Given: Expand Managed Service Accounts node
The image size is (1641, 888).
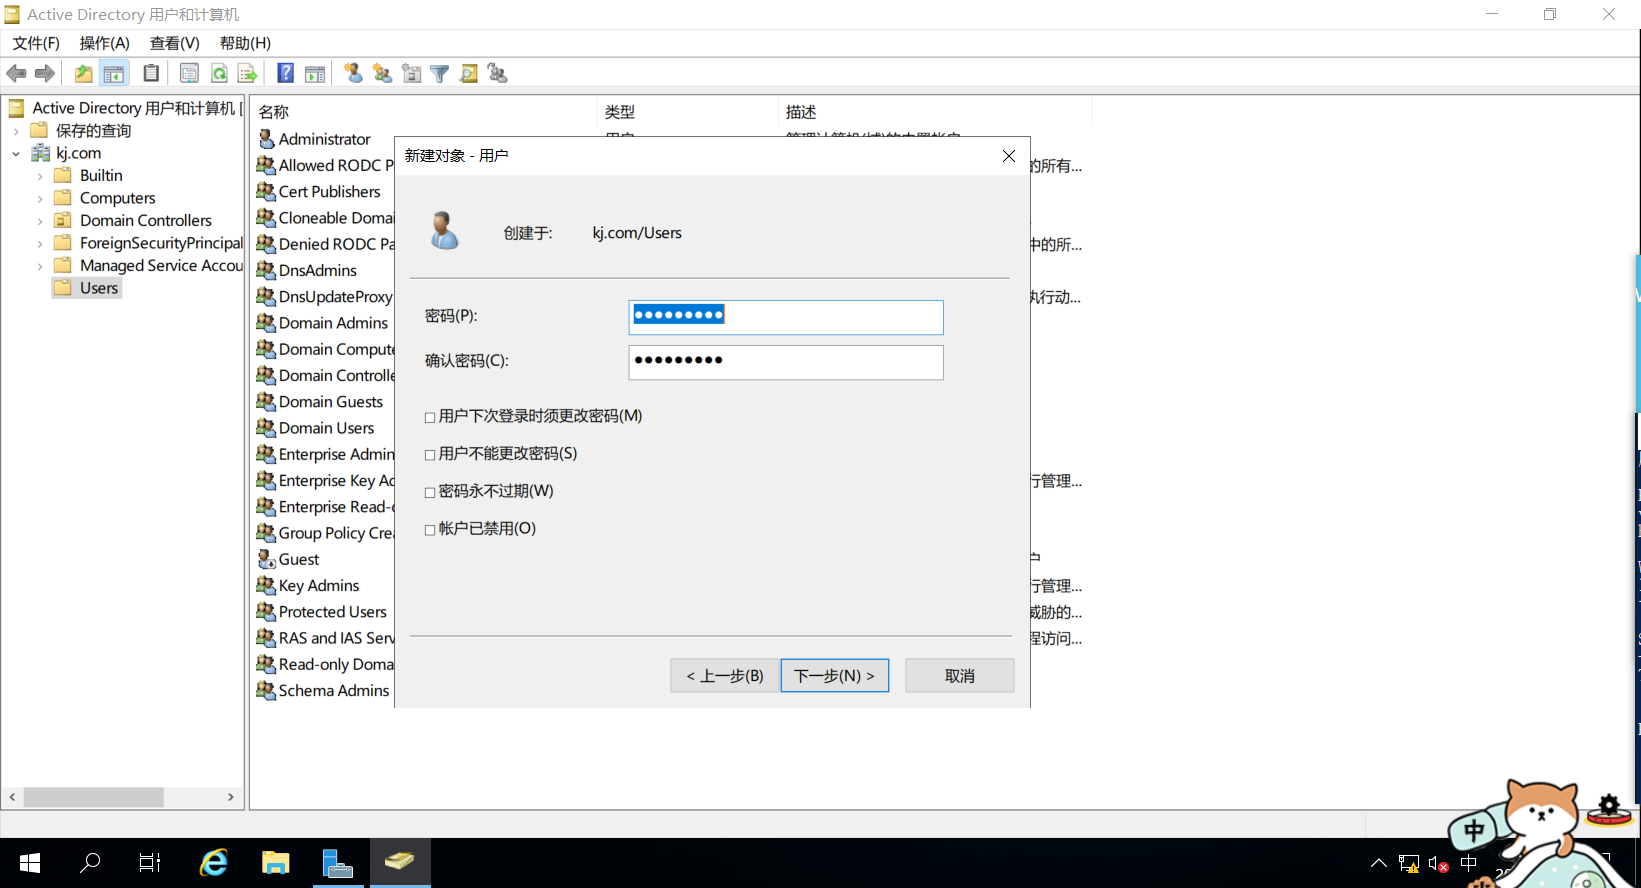Looking at the screenshot, I should click(40, 266).
